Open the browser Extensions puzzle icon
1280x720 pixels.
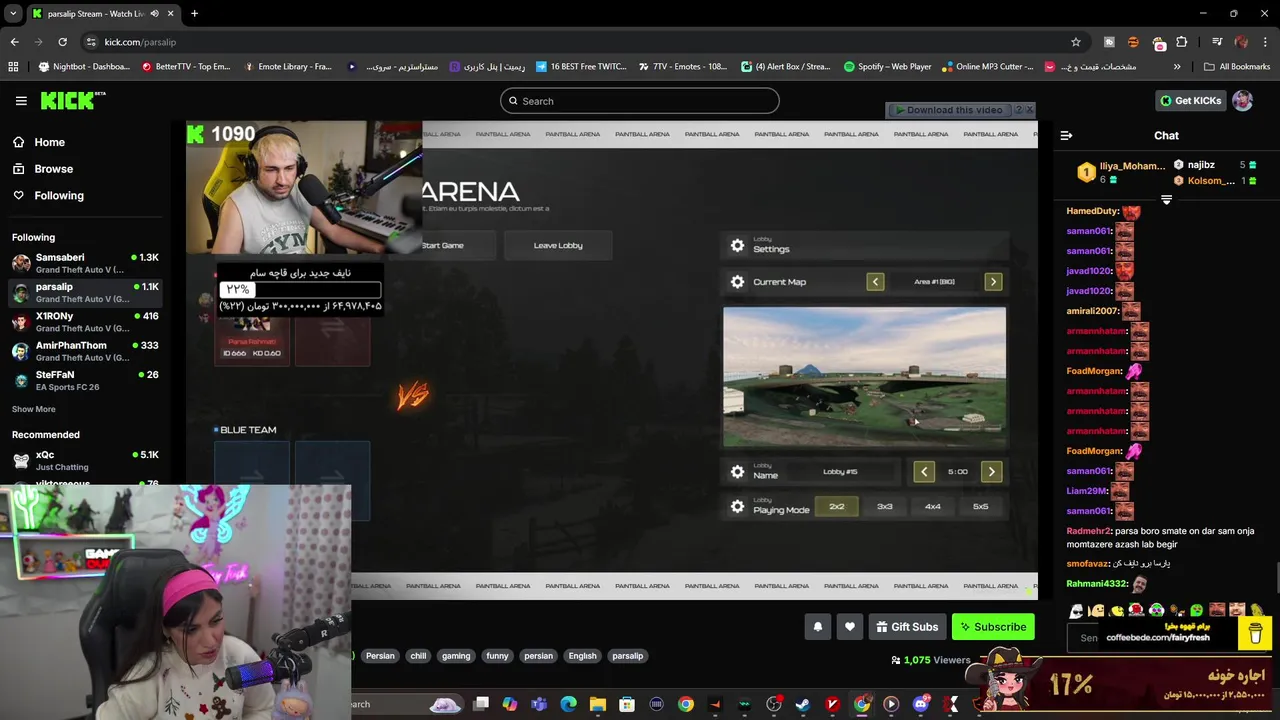(1182, 42)
